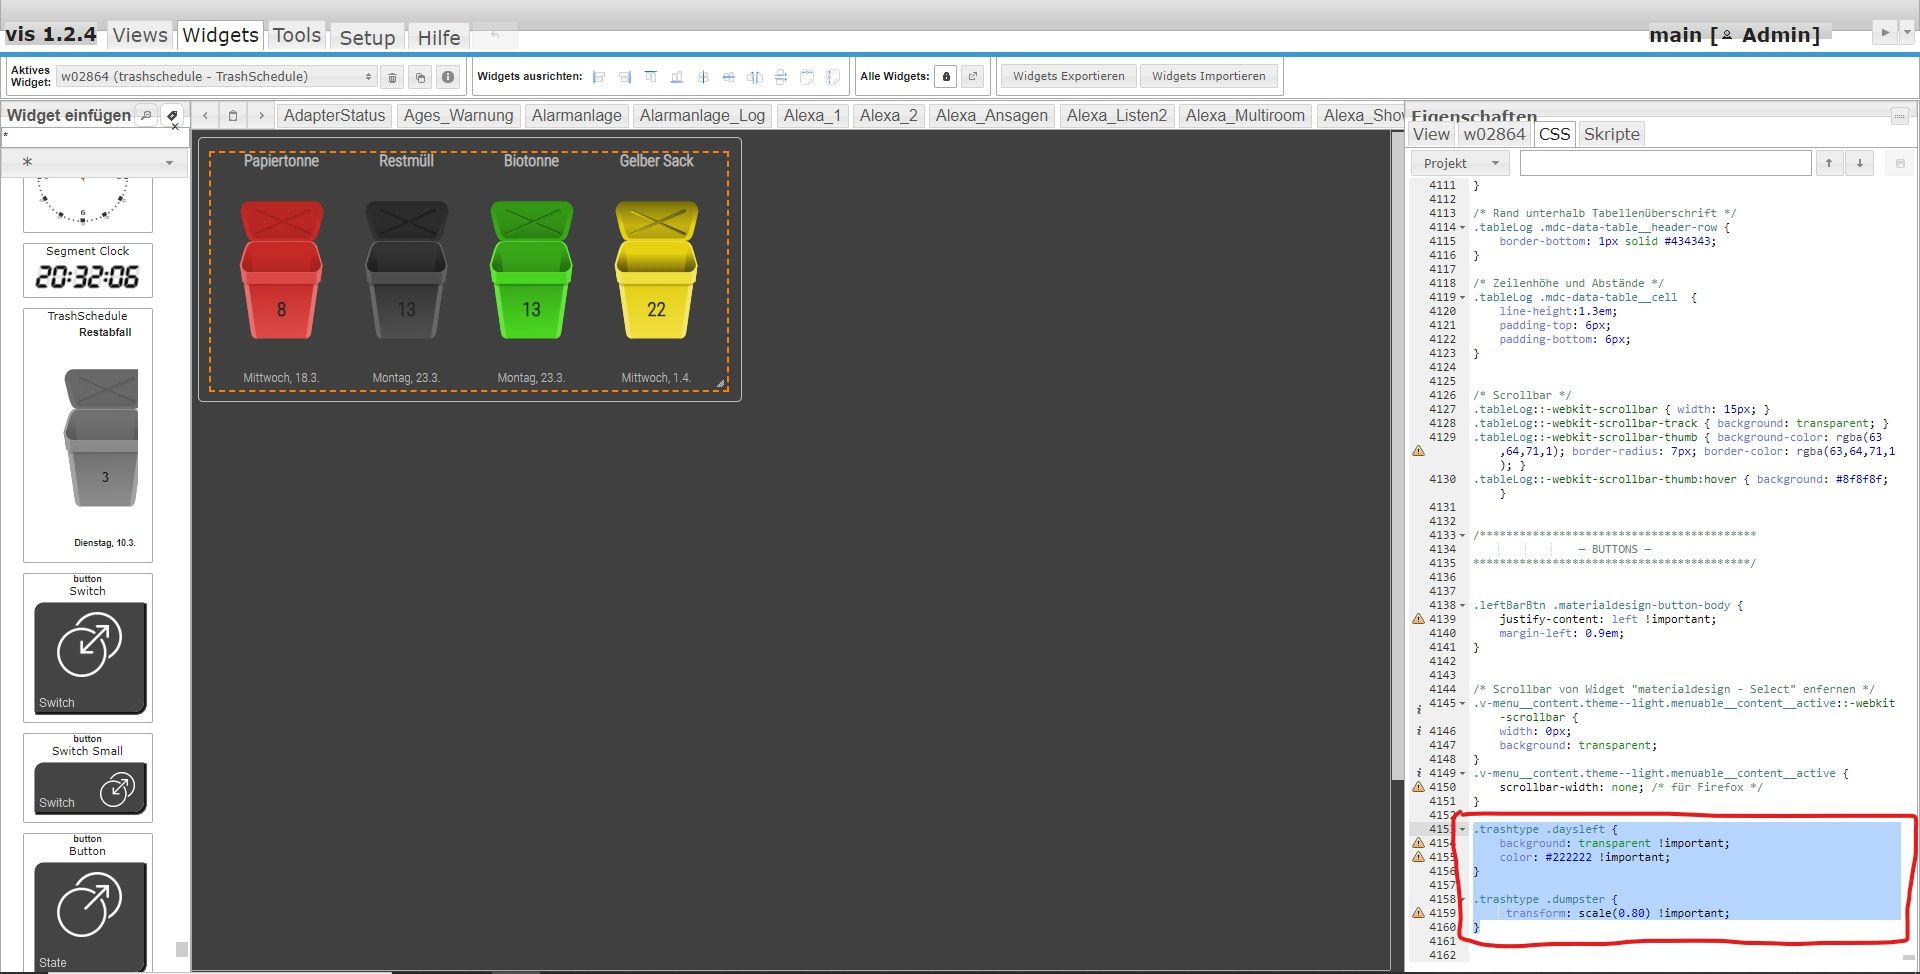
Task: Set same width for selected widgets
Action: coord(807,77)
